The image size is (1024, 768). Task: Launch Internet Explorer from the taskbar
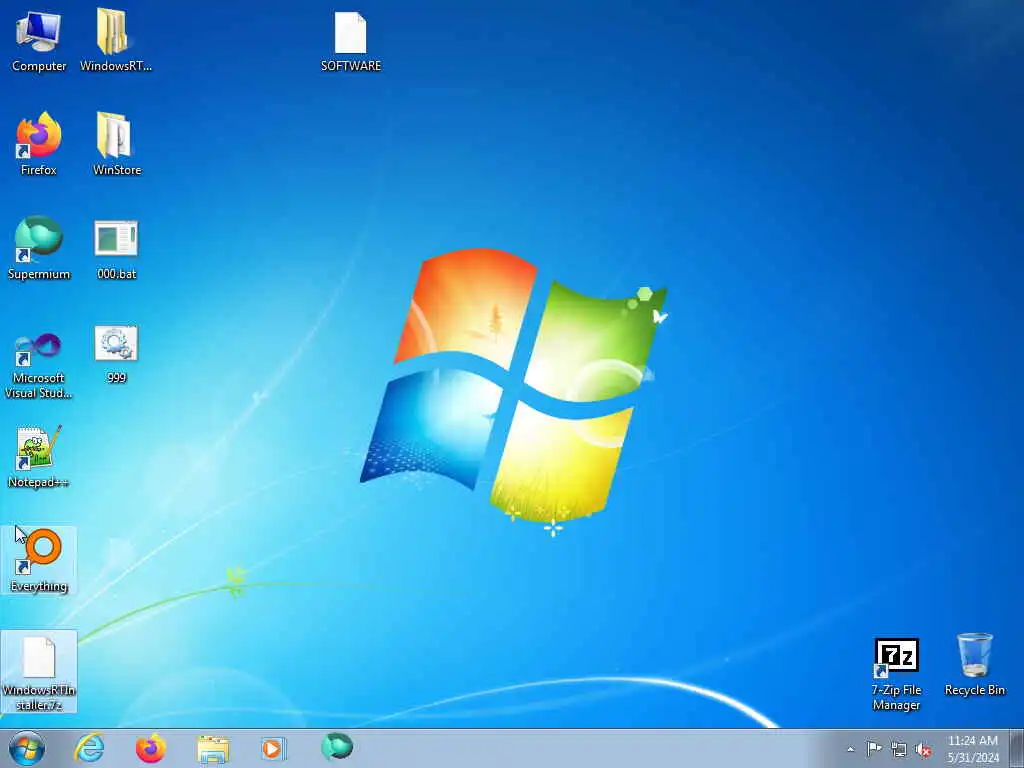point(89,748)
